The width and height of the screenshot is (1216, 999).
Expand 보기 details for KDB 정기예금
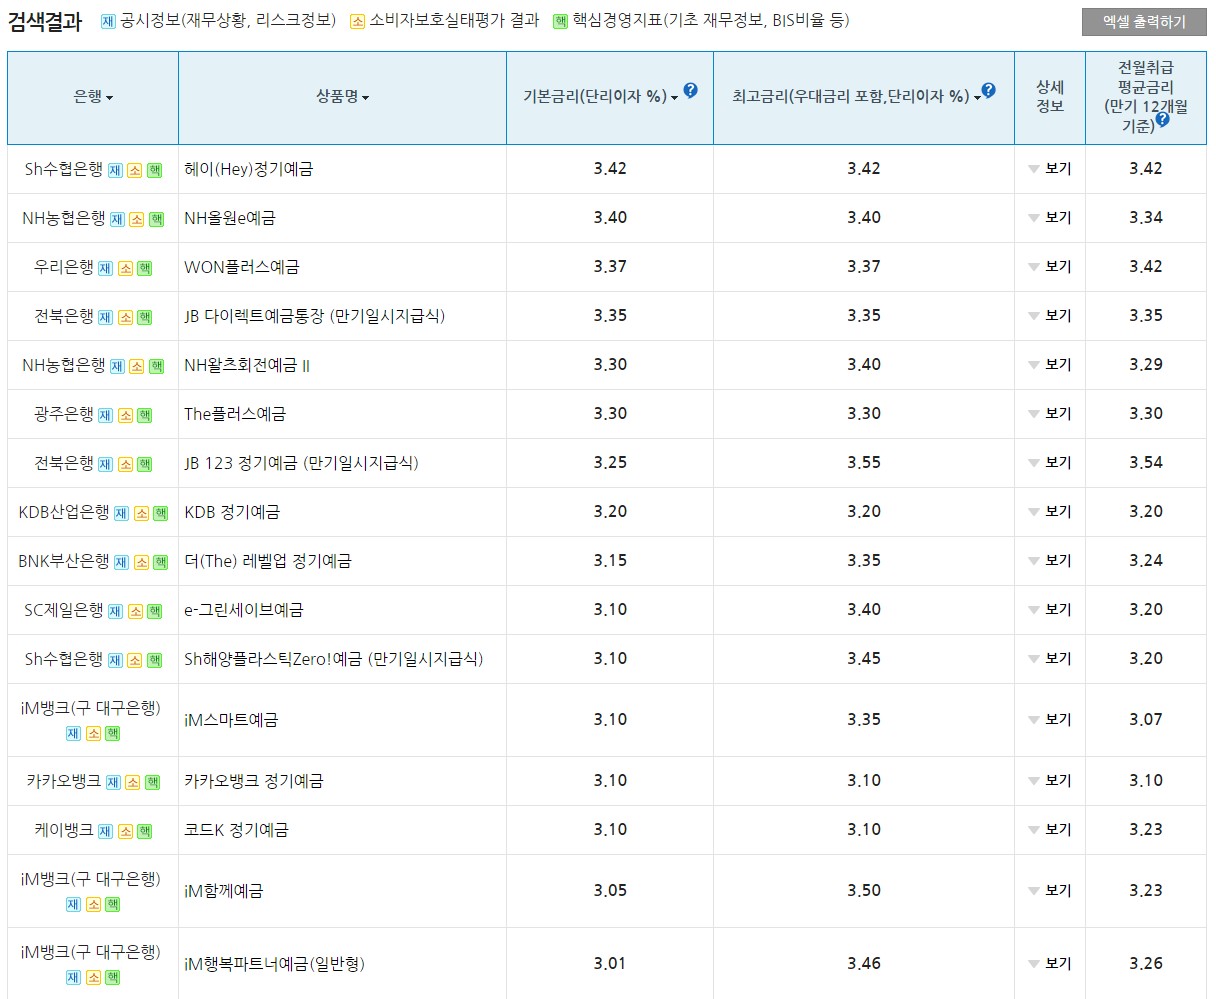click(1050, 512)
